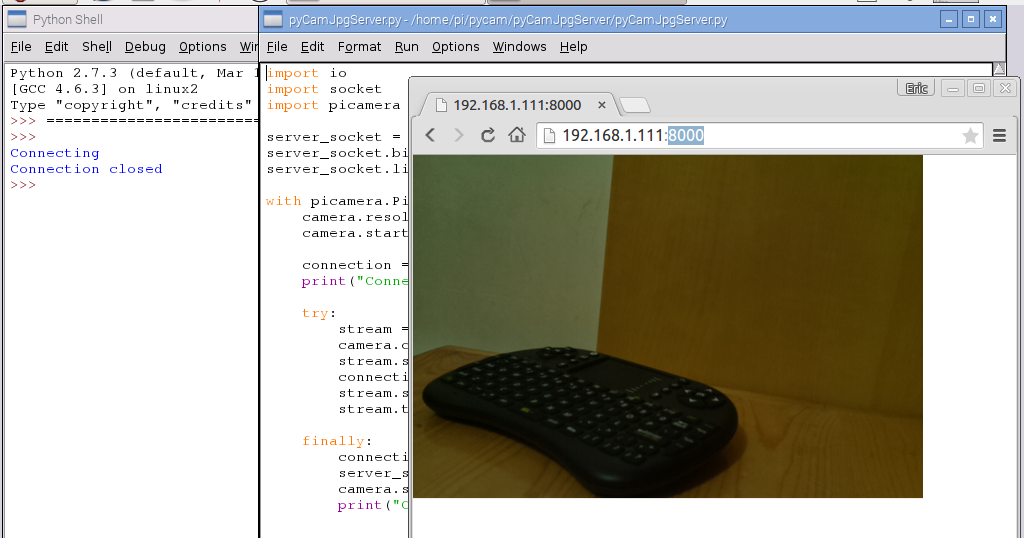
Task: Click the Eric profile button
Action: 917,88
